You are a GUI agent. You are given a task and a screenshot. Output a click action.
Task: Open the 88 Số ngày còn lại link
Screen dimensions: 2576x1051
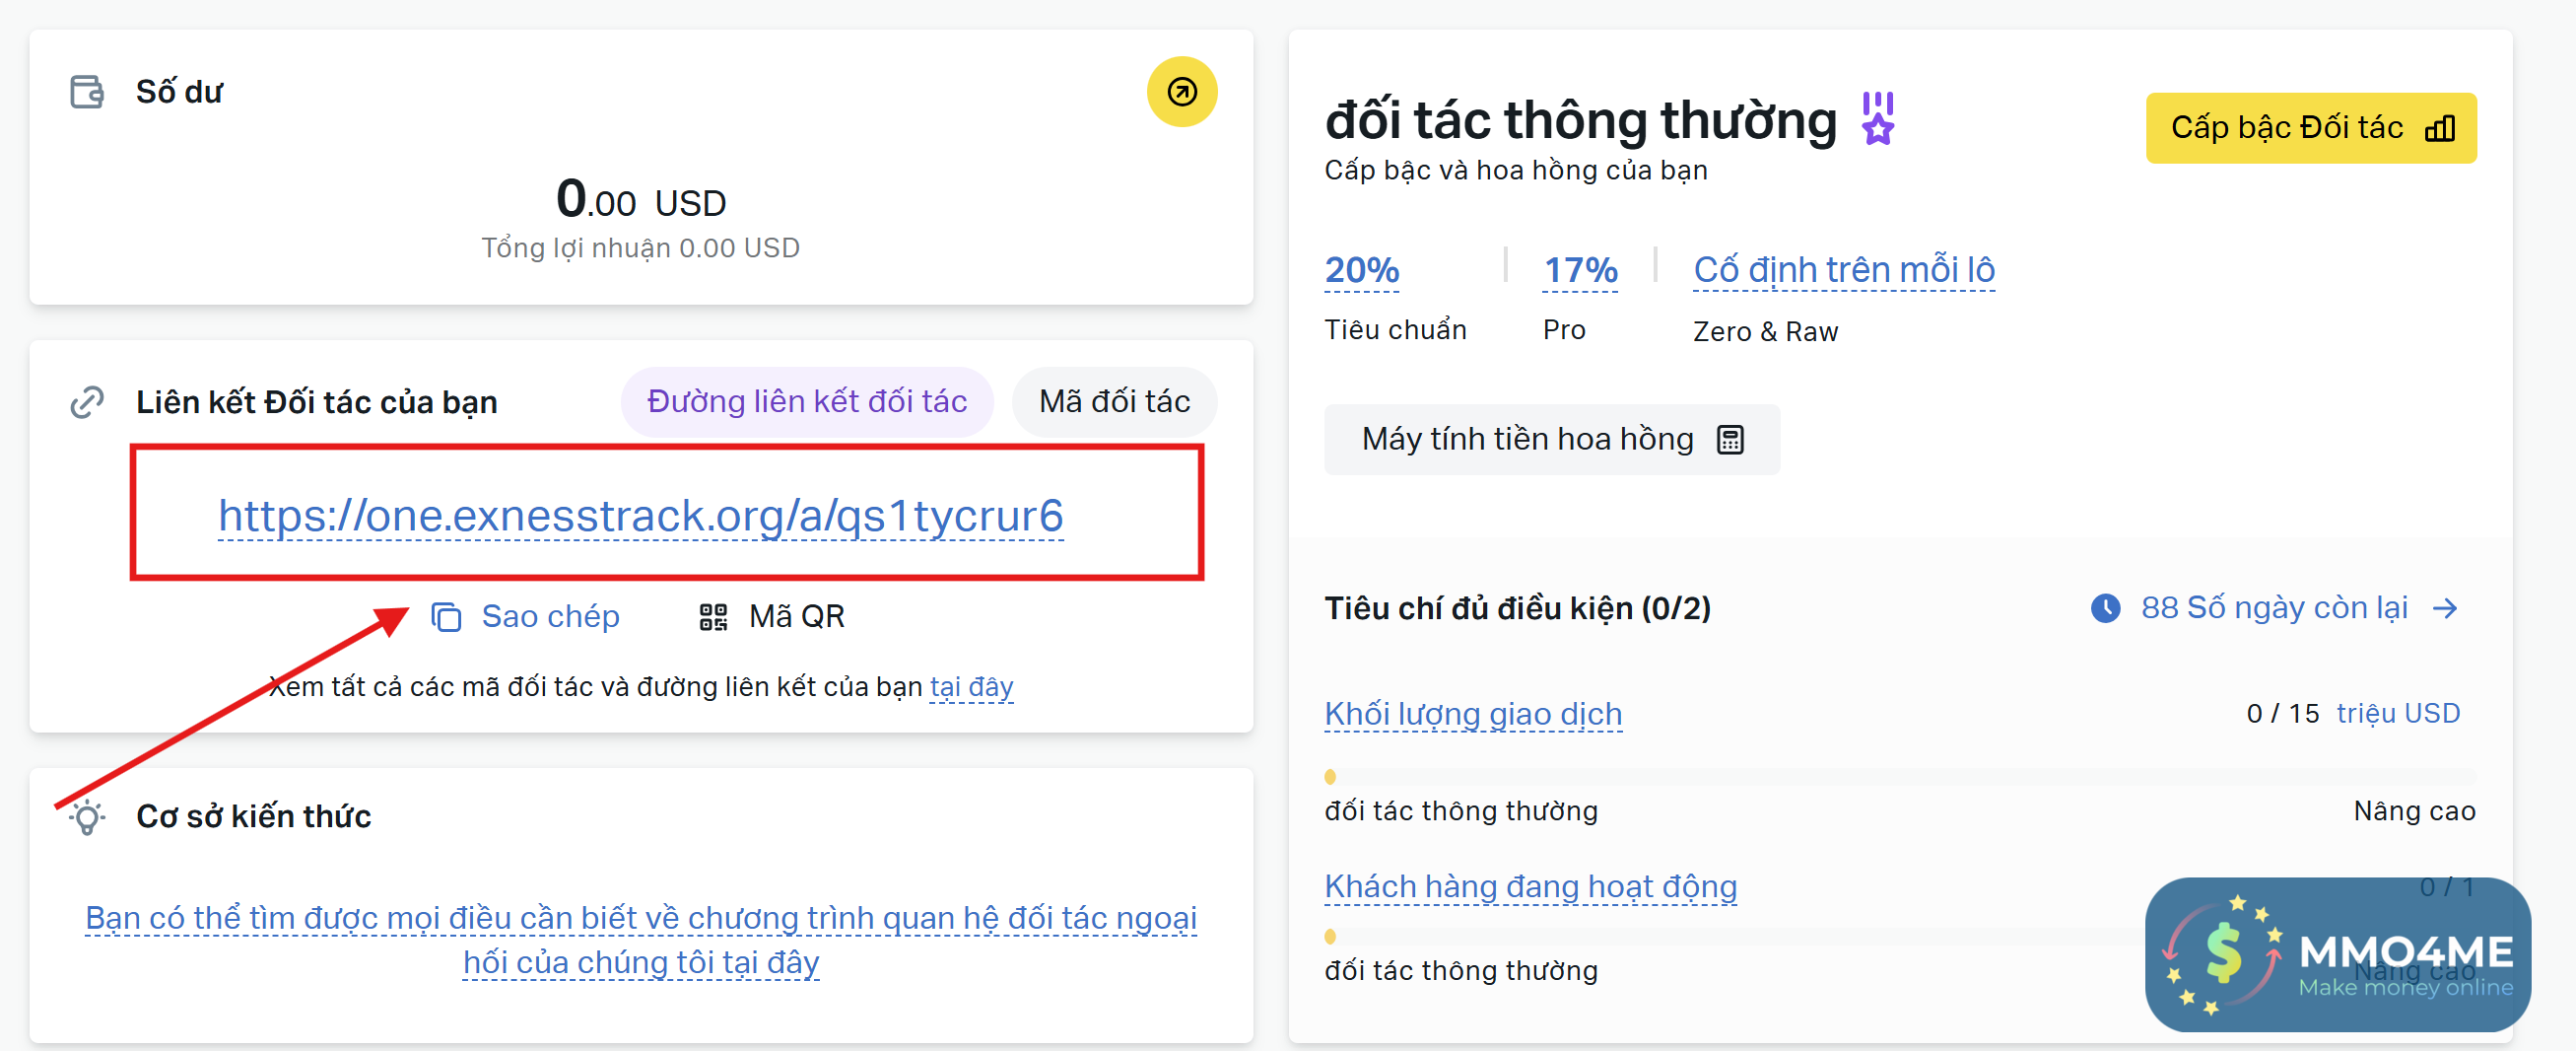point(2273,608)
